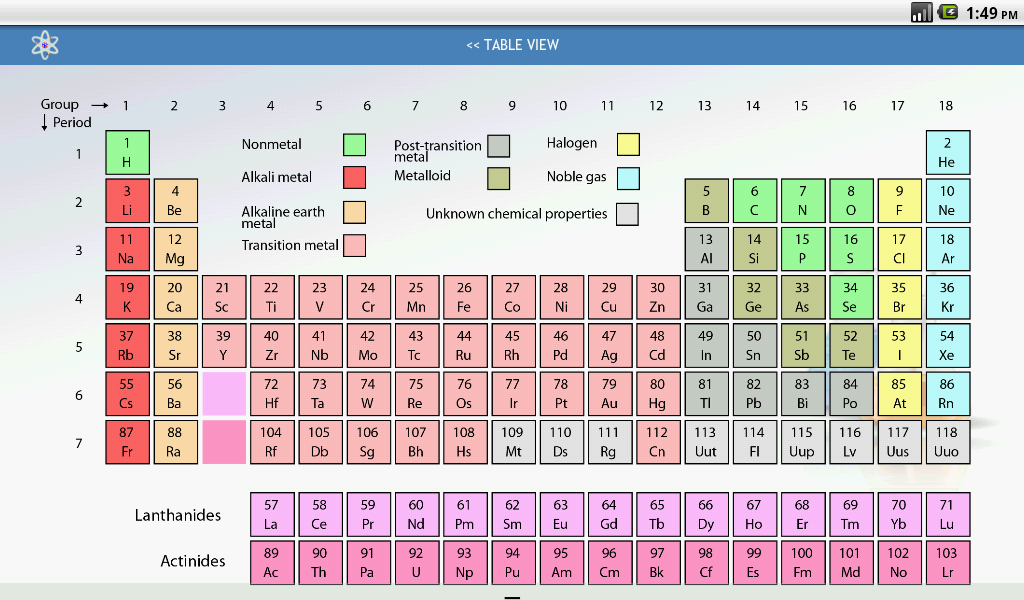
Task: Click the Noble gas legend swatch
Action: point(627,177)
